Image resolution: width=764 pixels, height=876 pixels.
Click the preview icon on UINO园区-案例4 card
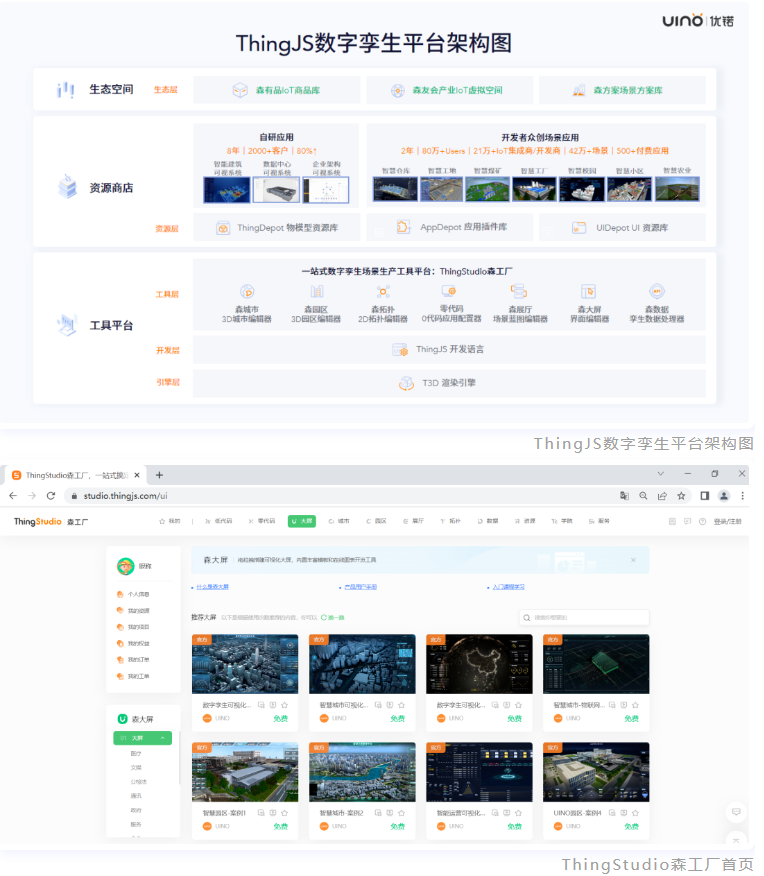click(x=610, y=814)
